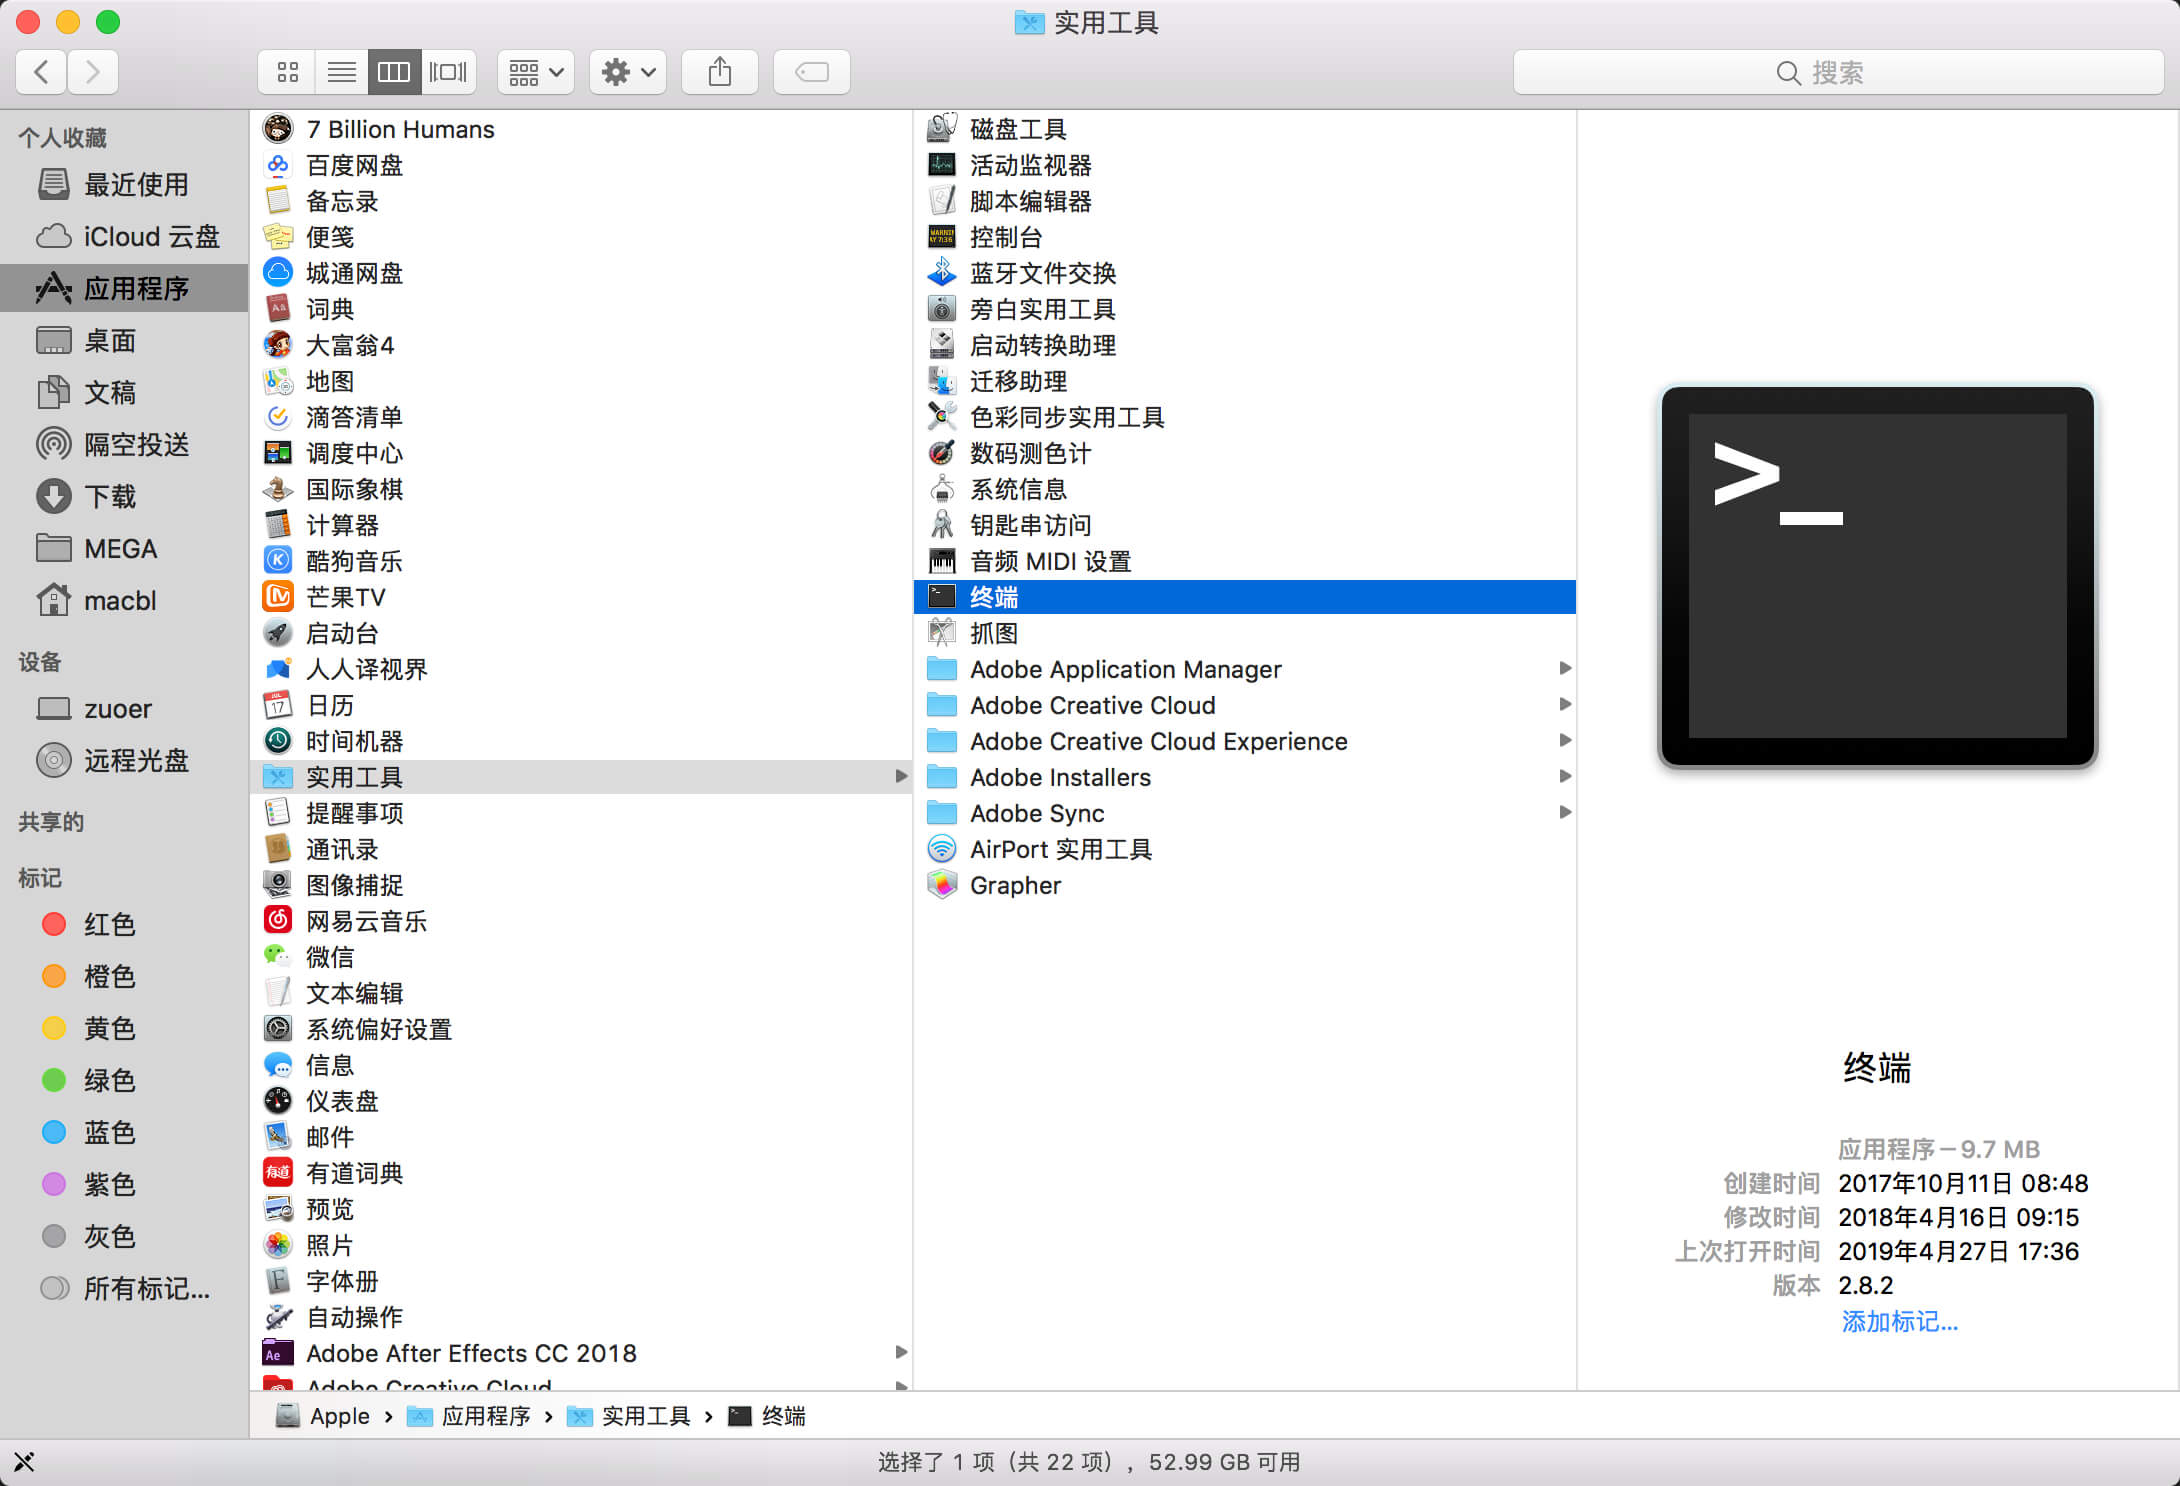
Task: Go forward with the forward arrow
Action: point(93,72)
